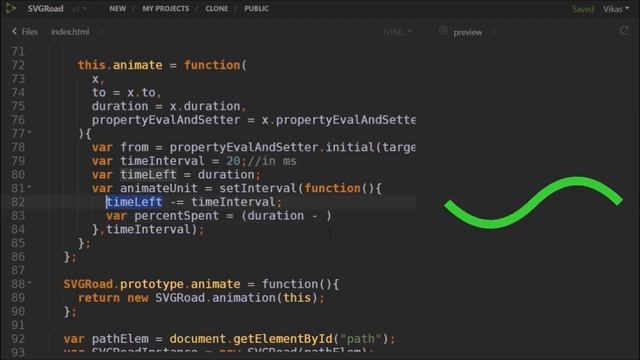This screenshot has height=360, width=640.
Task: Click 'percentSpent' on line 83
Action: tap(177, 216)
